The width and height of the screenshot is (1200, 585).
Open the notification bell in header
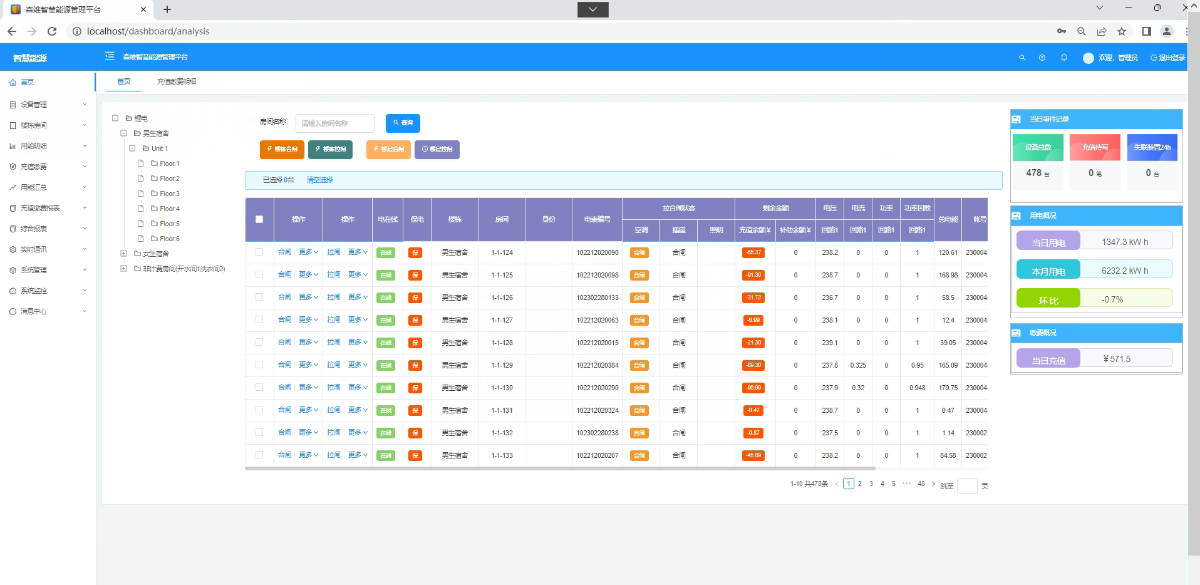click(x=1063, y=58)
